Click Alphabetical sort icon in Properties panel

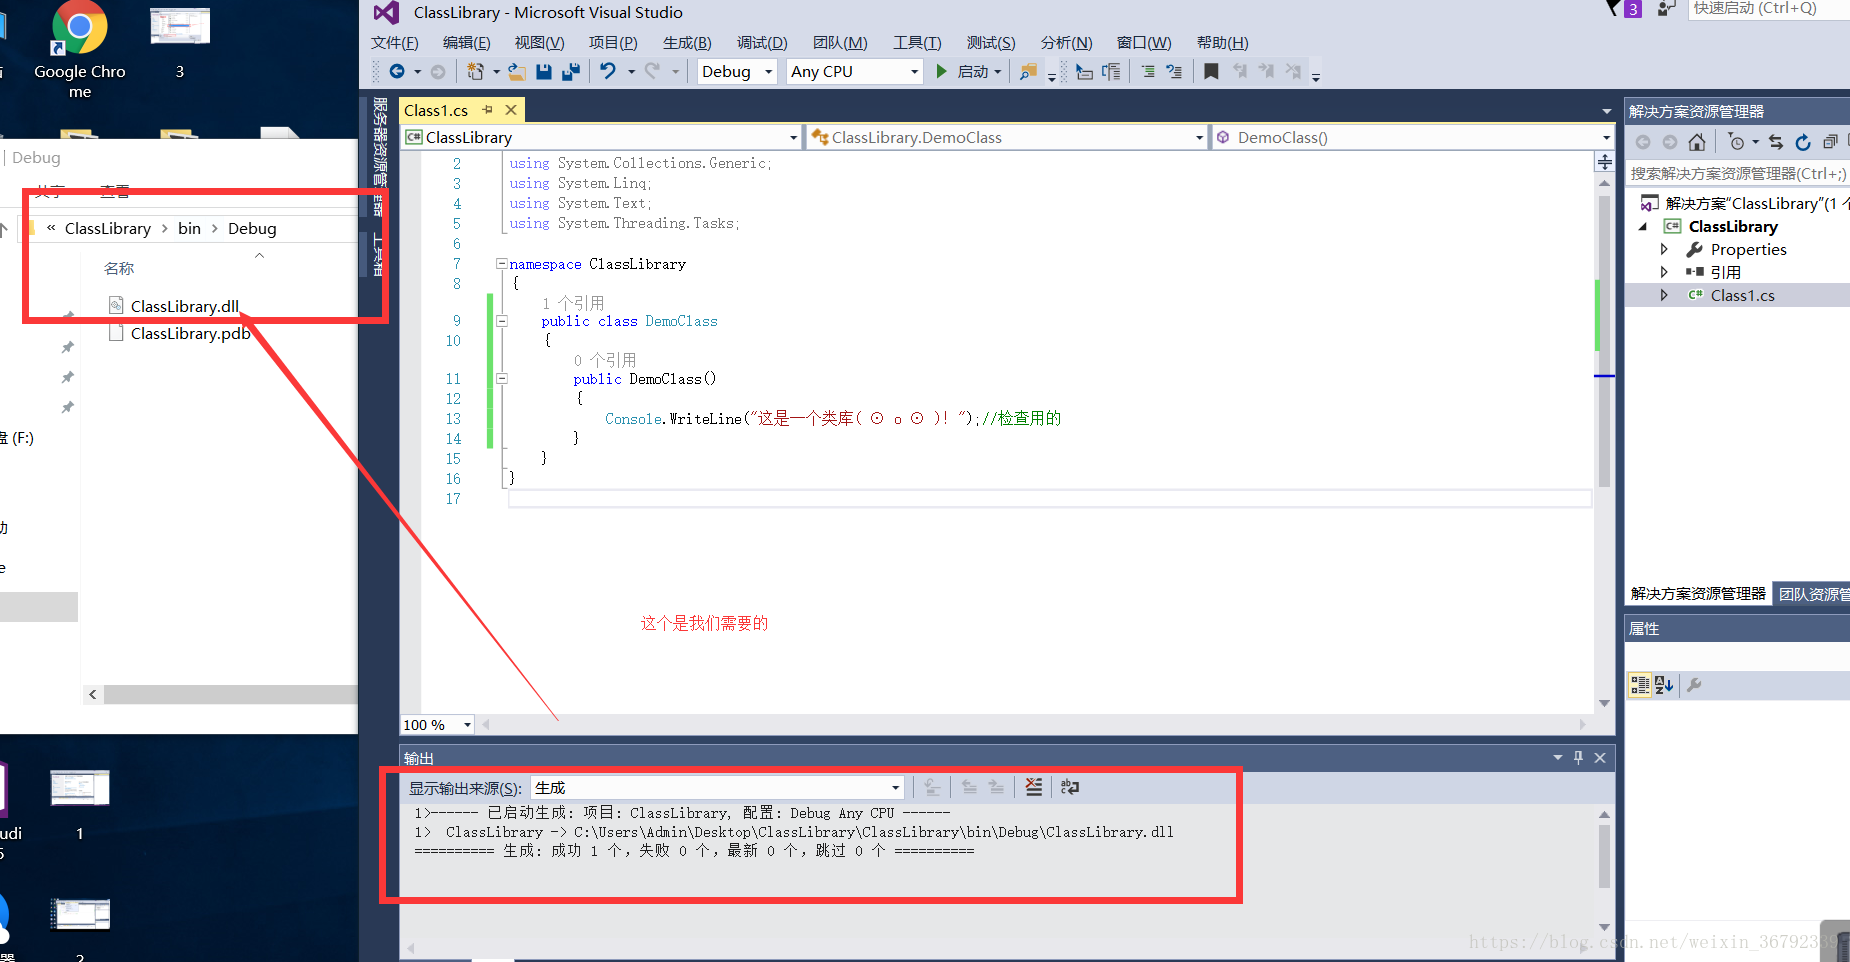point(1664,685)
